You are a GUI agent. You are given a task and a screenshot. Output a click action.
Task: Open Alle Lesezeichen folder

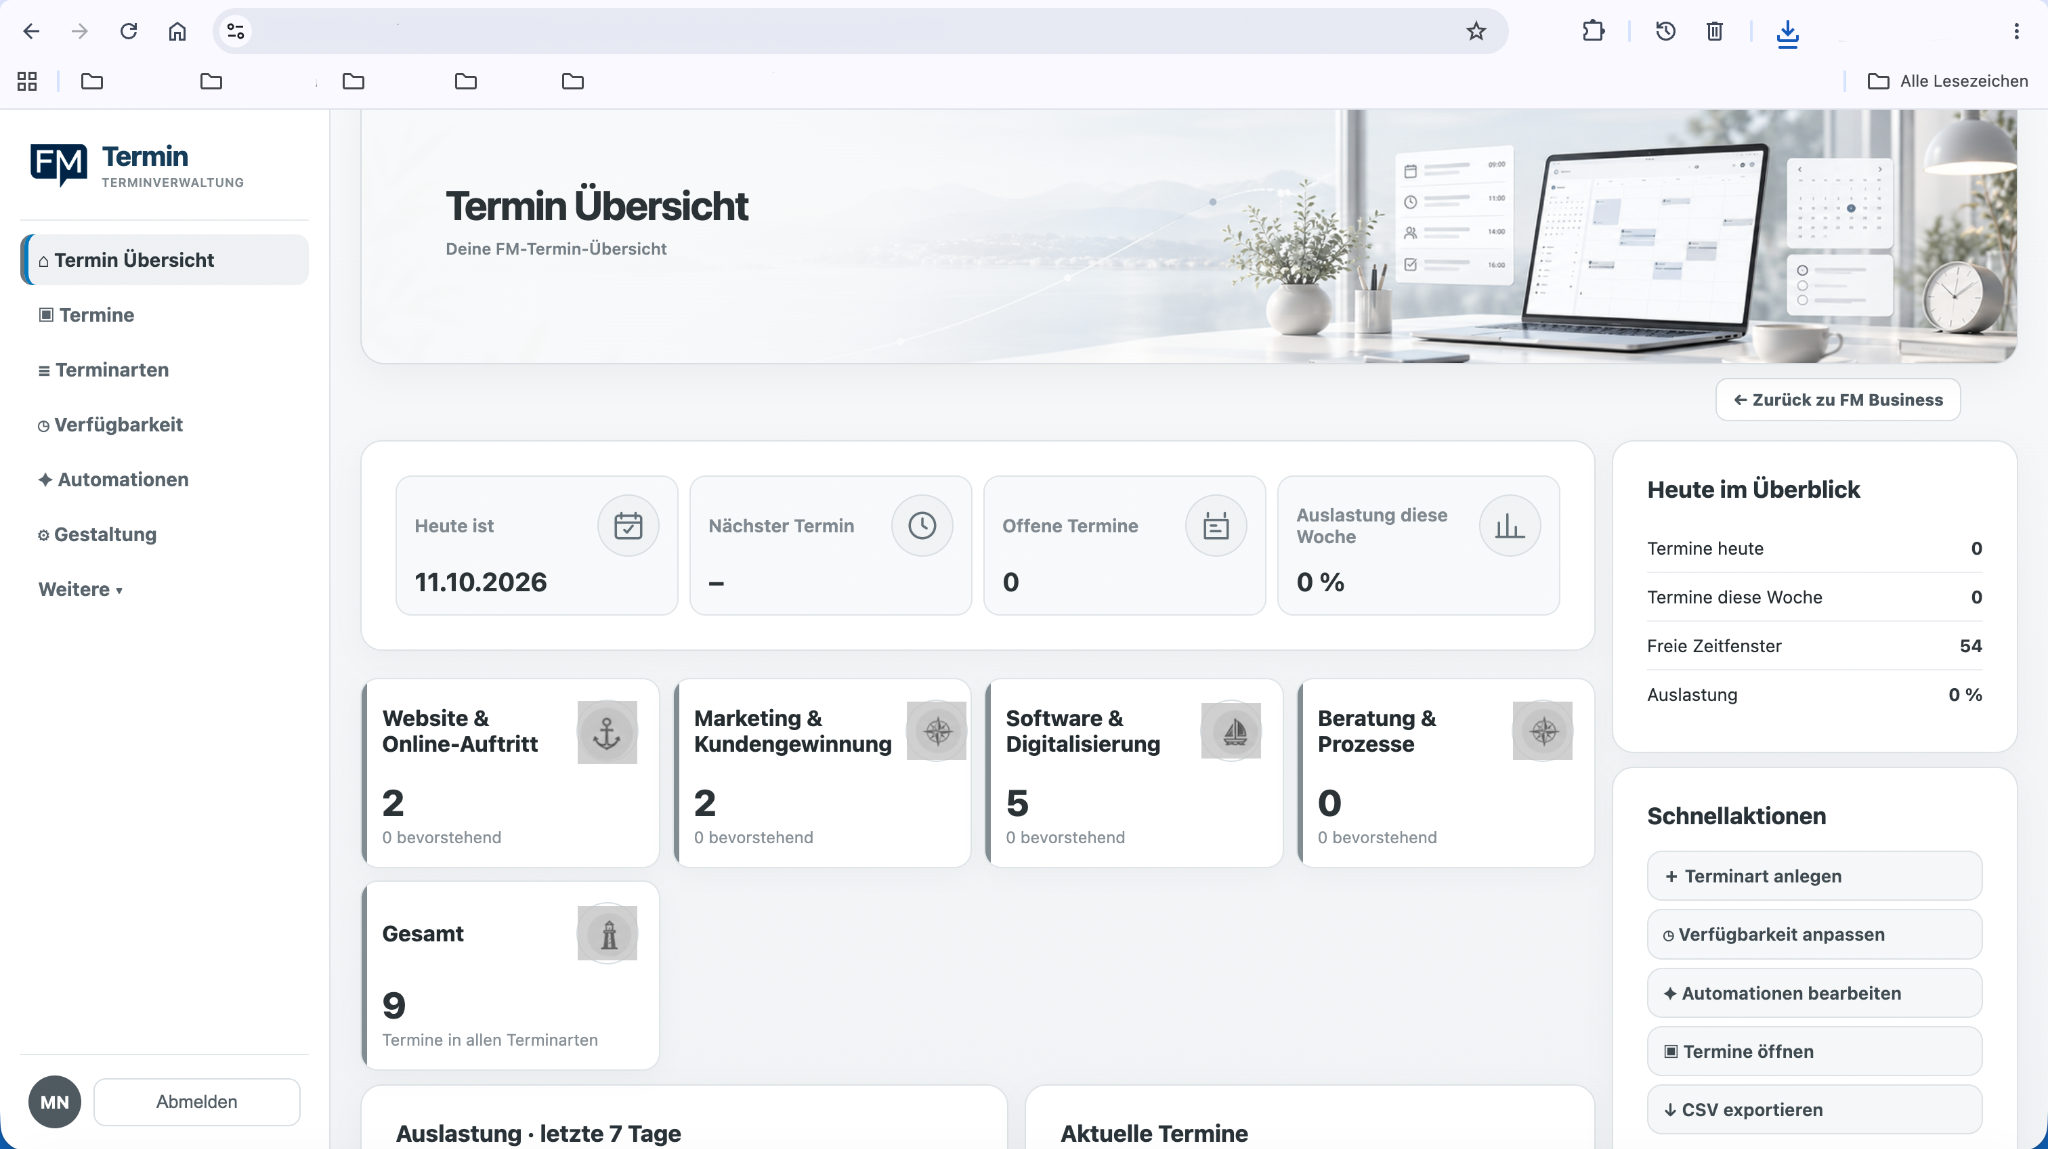click(x=1948, y=81)
